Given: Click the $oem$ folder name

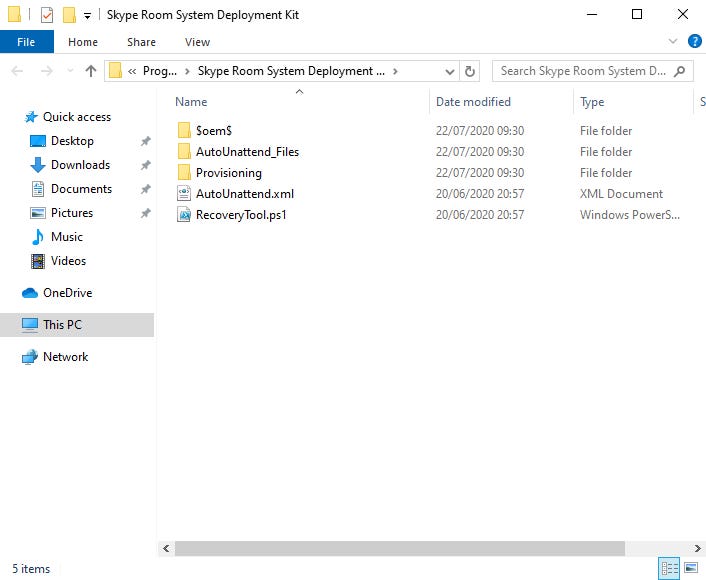Looking at the screenshot, I should click(x=214, y=131).
